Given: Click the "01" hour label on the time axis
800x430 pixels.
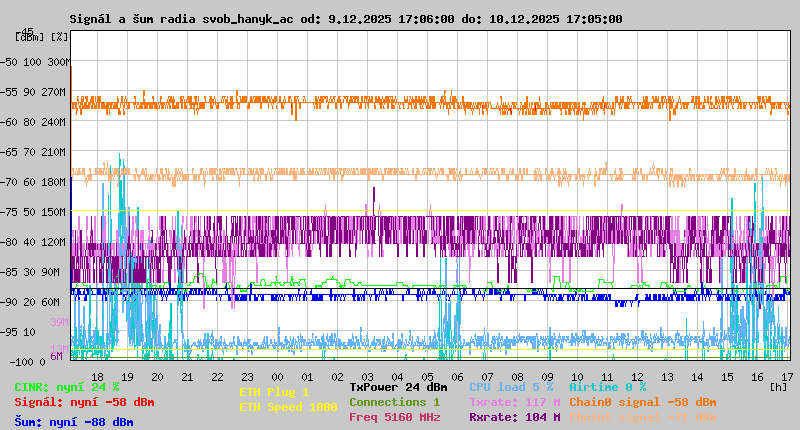Looking at the screenshot, I should point(307,377).
